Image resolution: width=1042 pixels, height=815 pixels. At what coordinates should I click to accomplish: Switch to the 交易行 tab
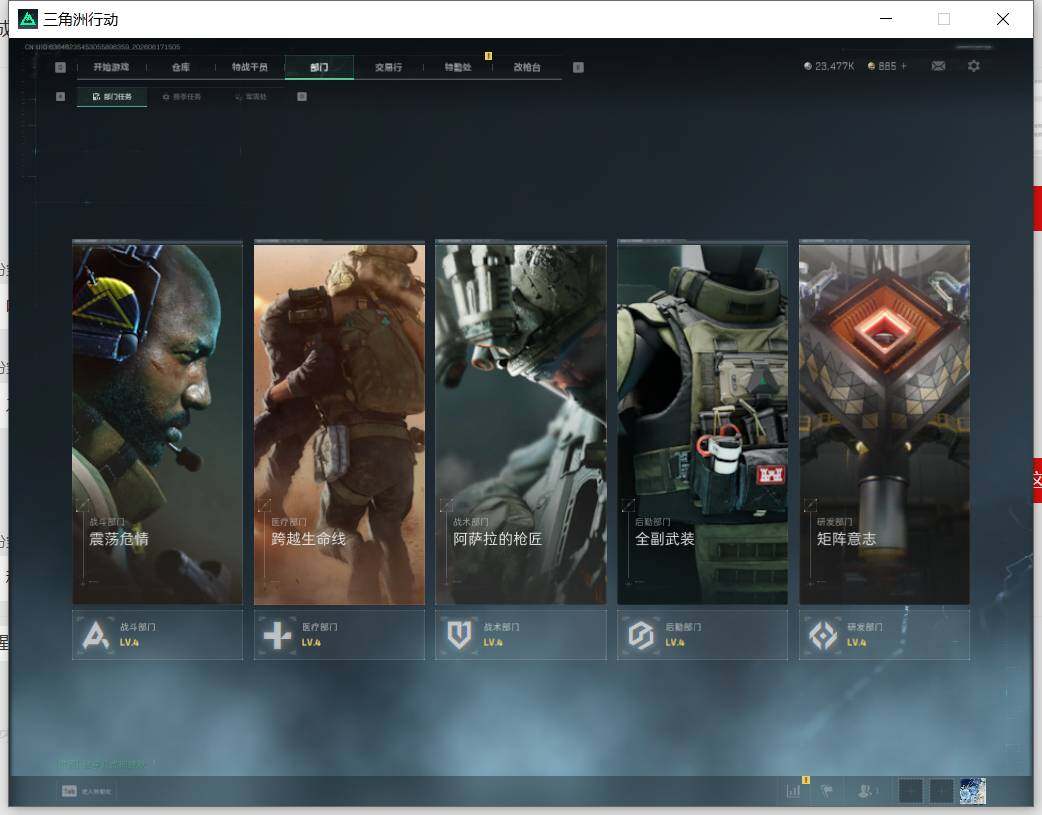coord(388,67)
